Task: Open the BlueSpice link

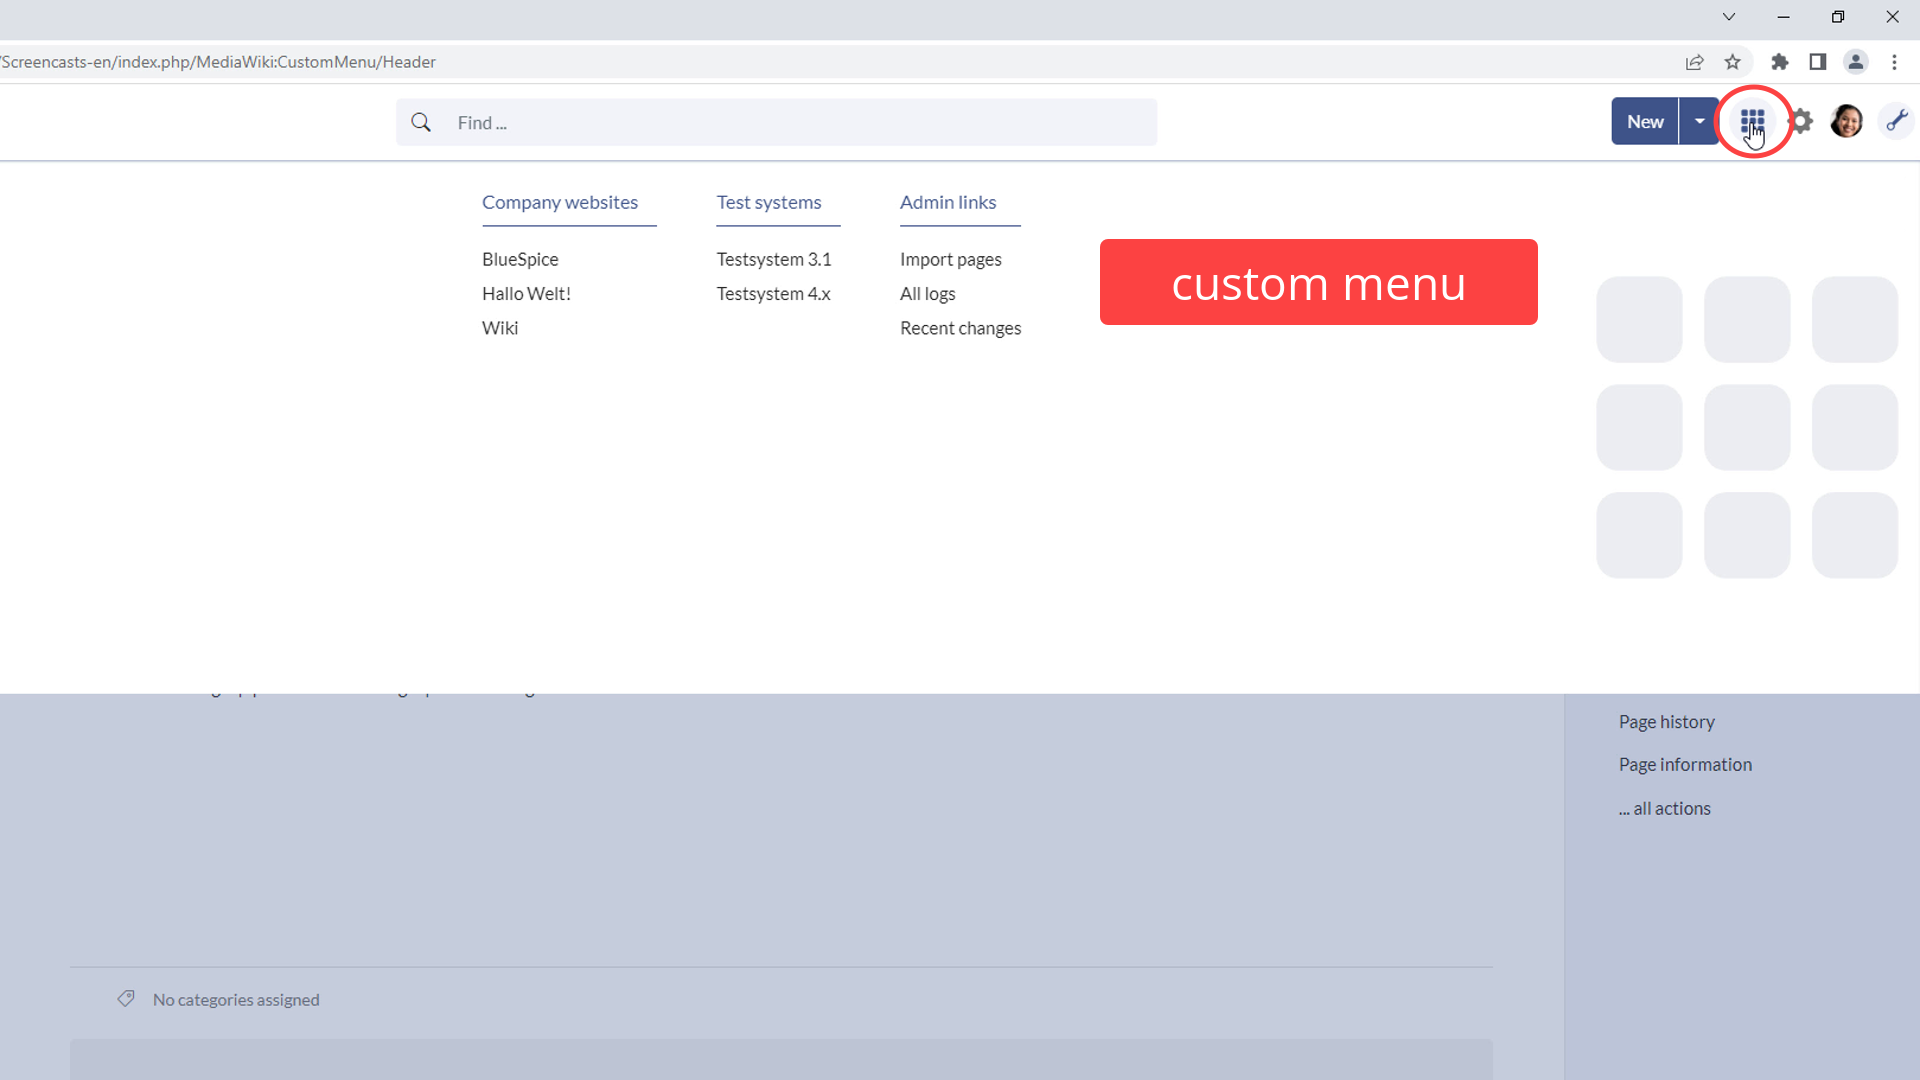Action: (x=520, y=259)
